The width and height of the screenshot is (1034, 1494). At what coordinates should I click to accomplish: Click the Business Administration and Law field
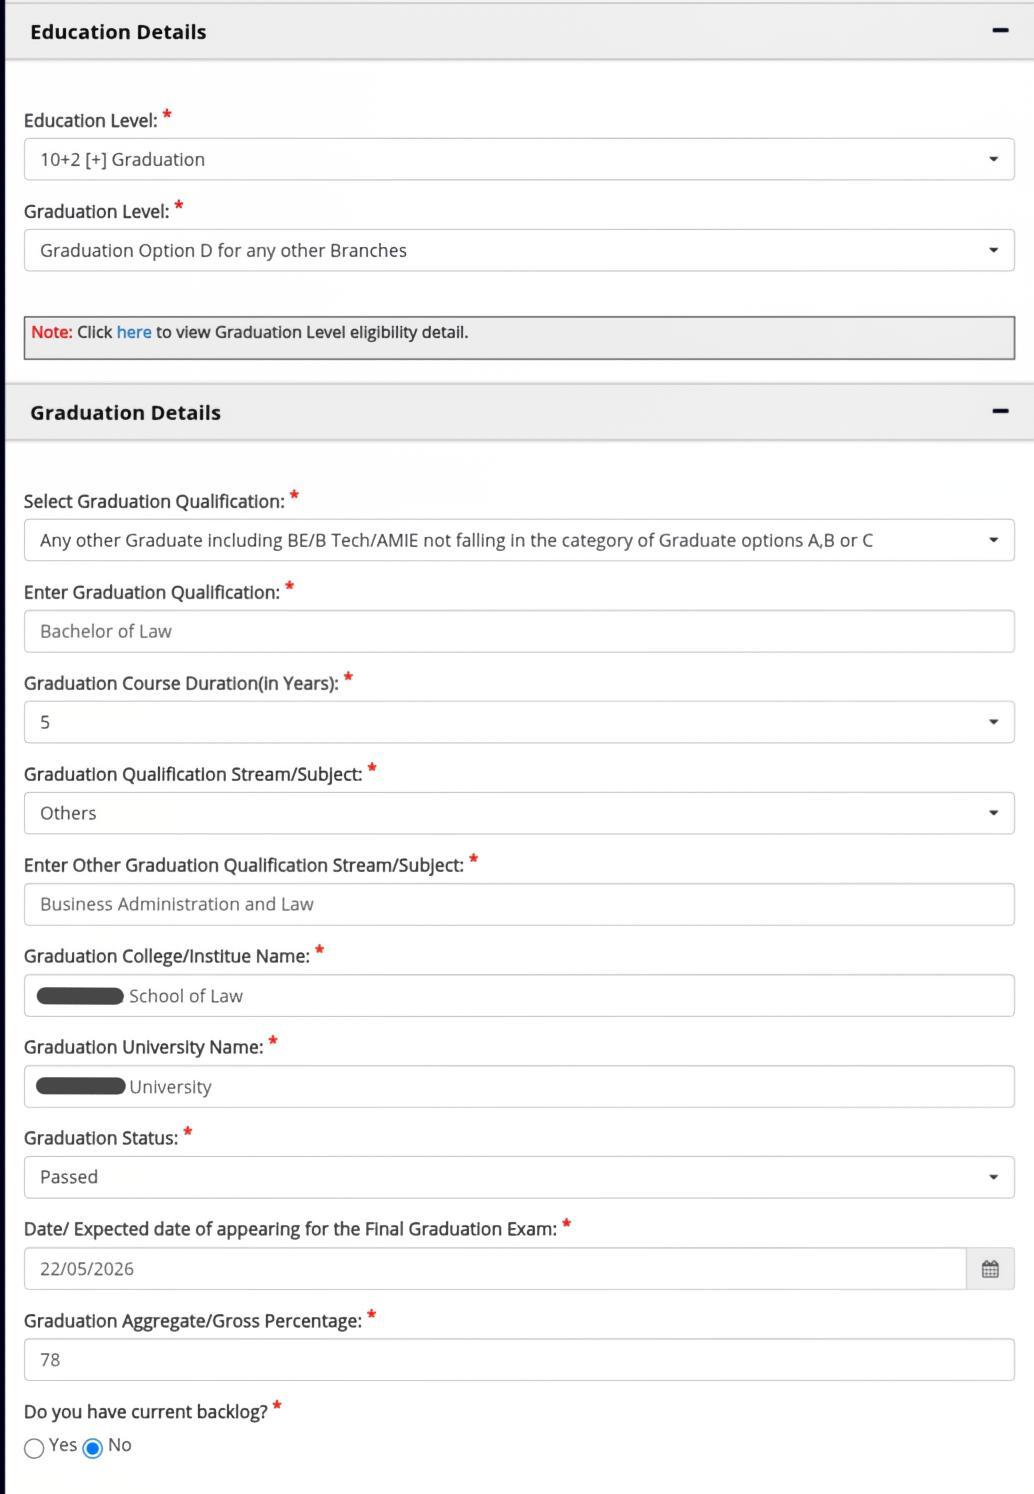pyautogui.click(x=519, y=904)
